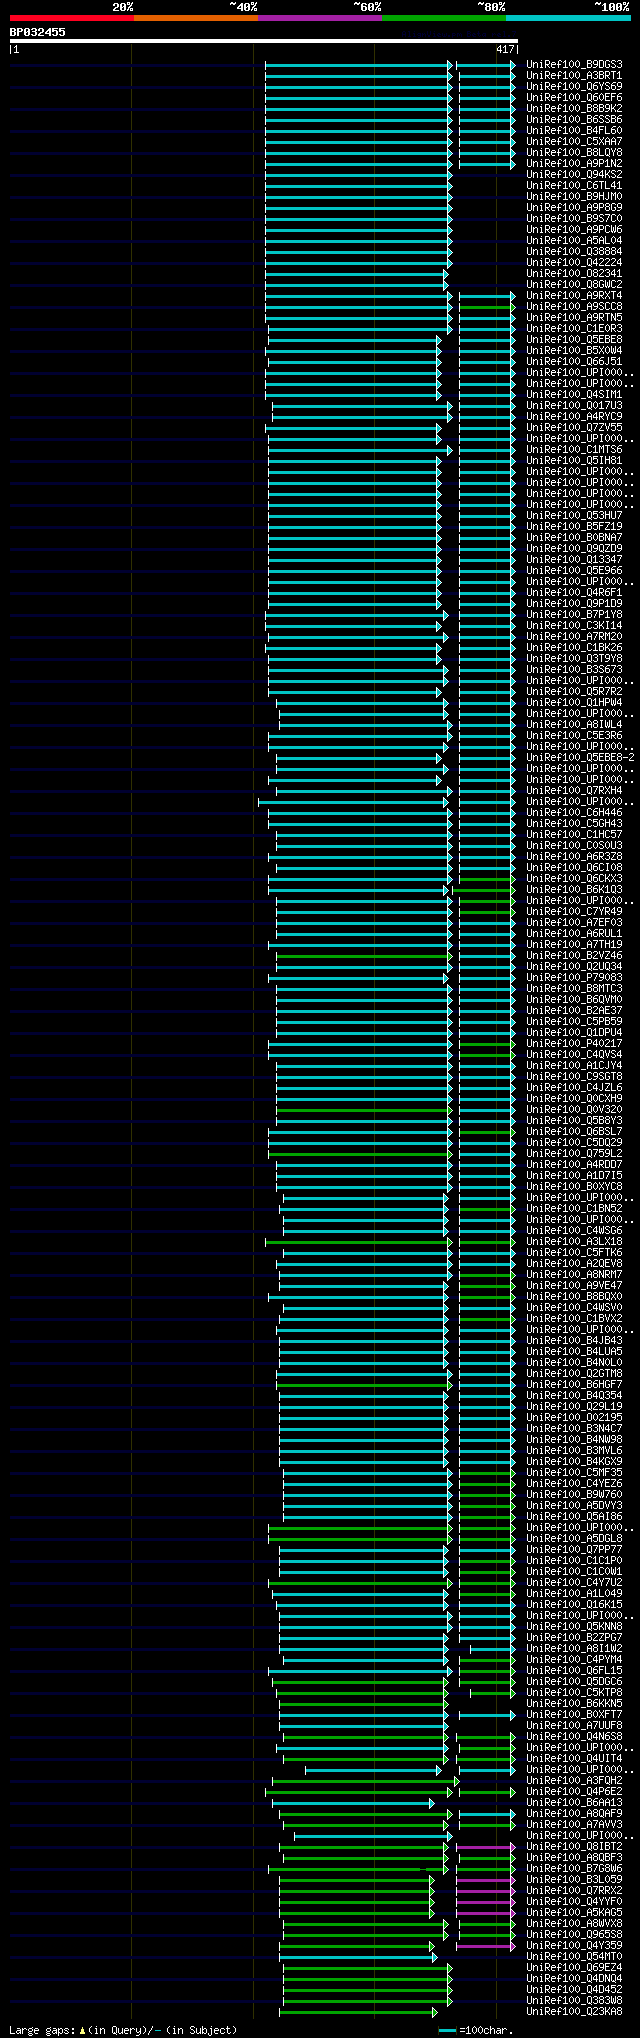Select the UniRef100_C1MTS6 row label
This screenshot has width=640, height=2038.
(574, 449)
